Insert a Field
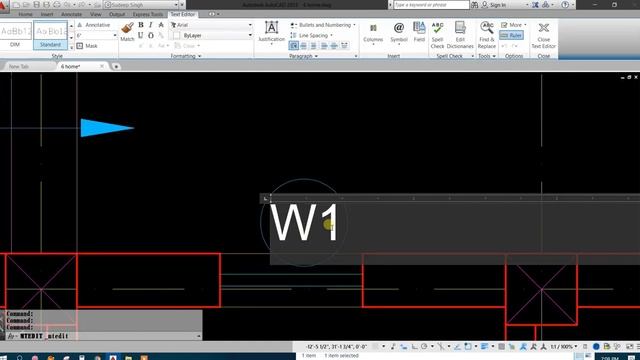This screenshot has width=640, height=360. click(419, 32)
